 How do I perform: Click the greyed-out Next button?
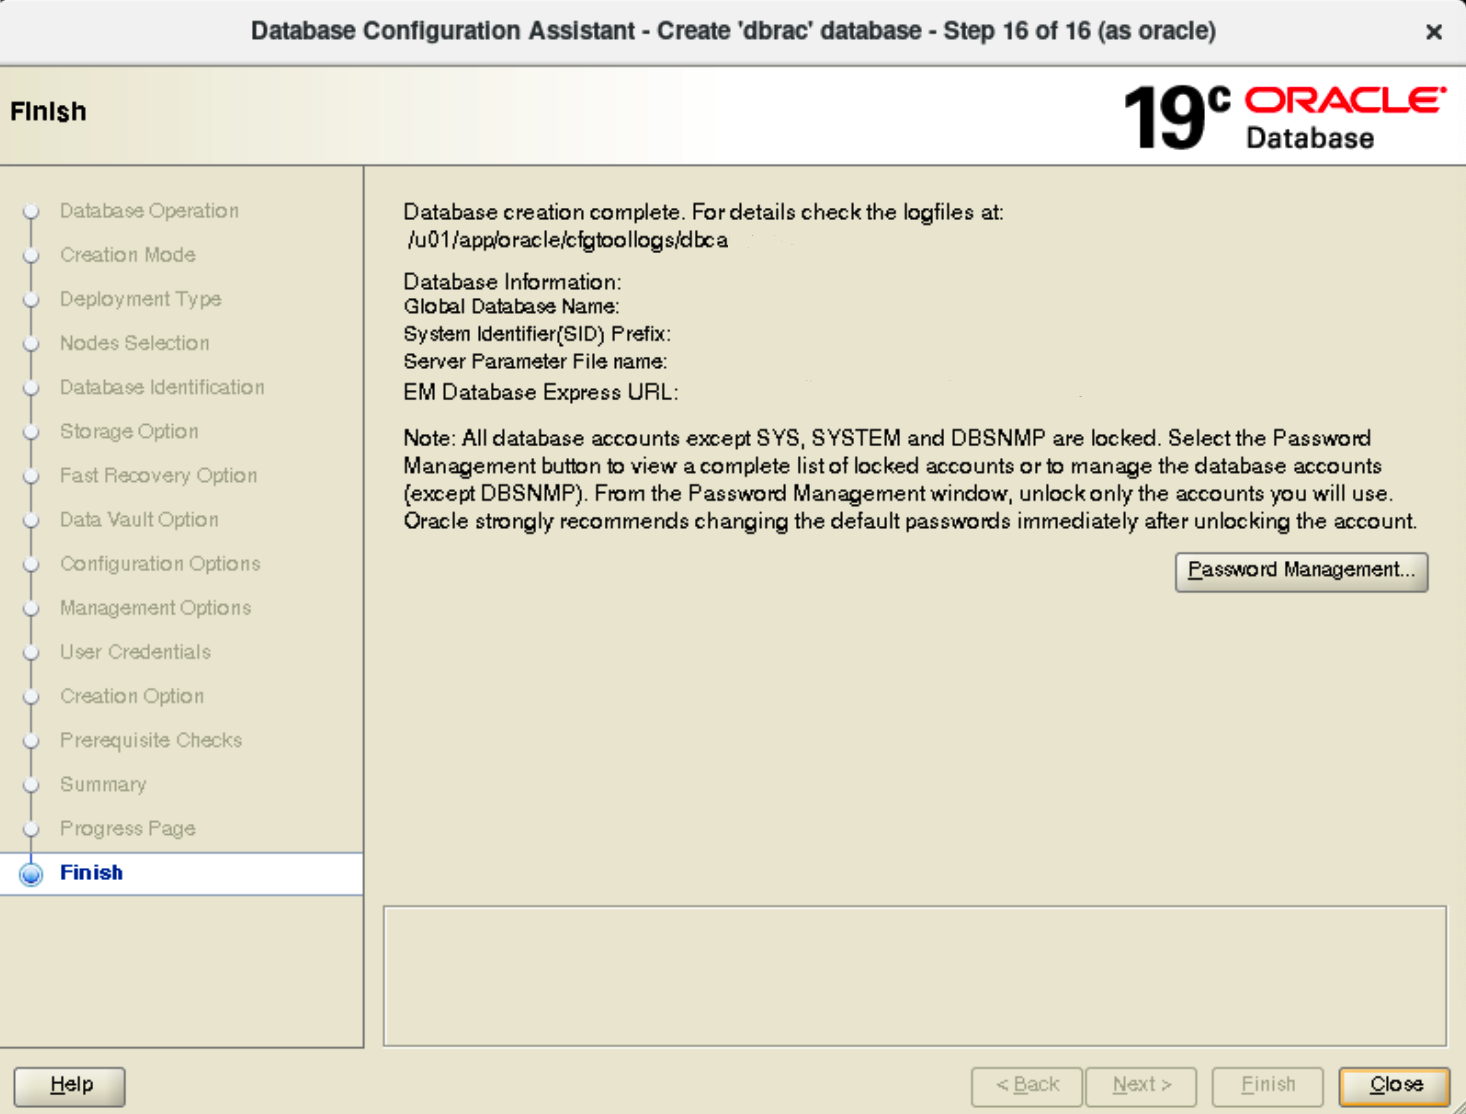1141,1085
